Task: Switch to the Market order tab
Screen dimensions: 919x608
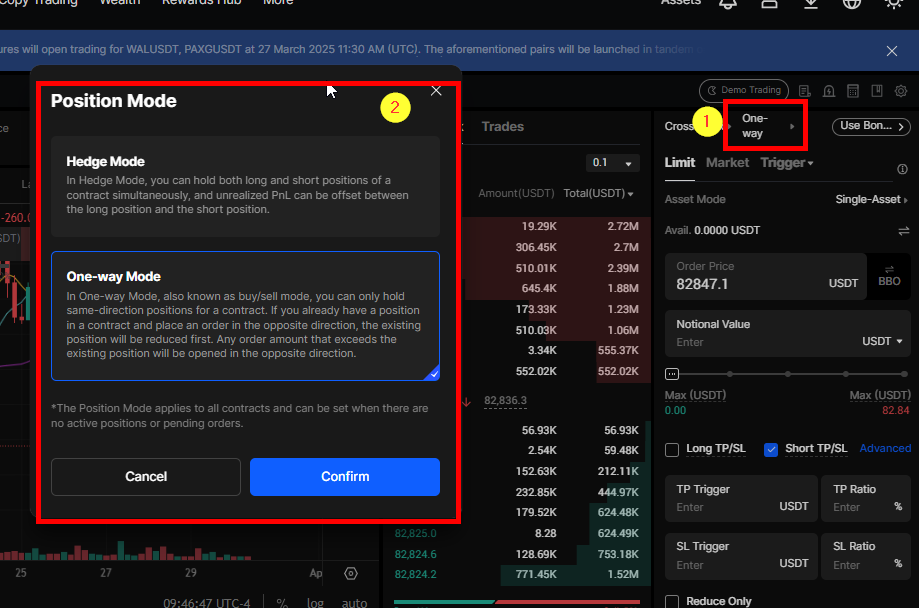Action: point(727,163)
